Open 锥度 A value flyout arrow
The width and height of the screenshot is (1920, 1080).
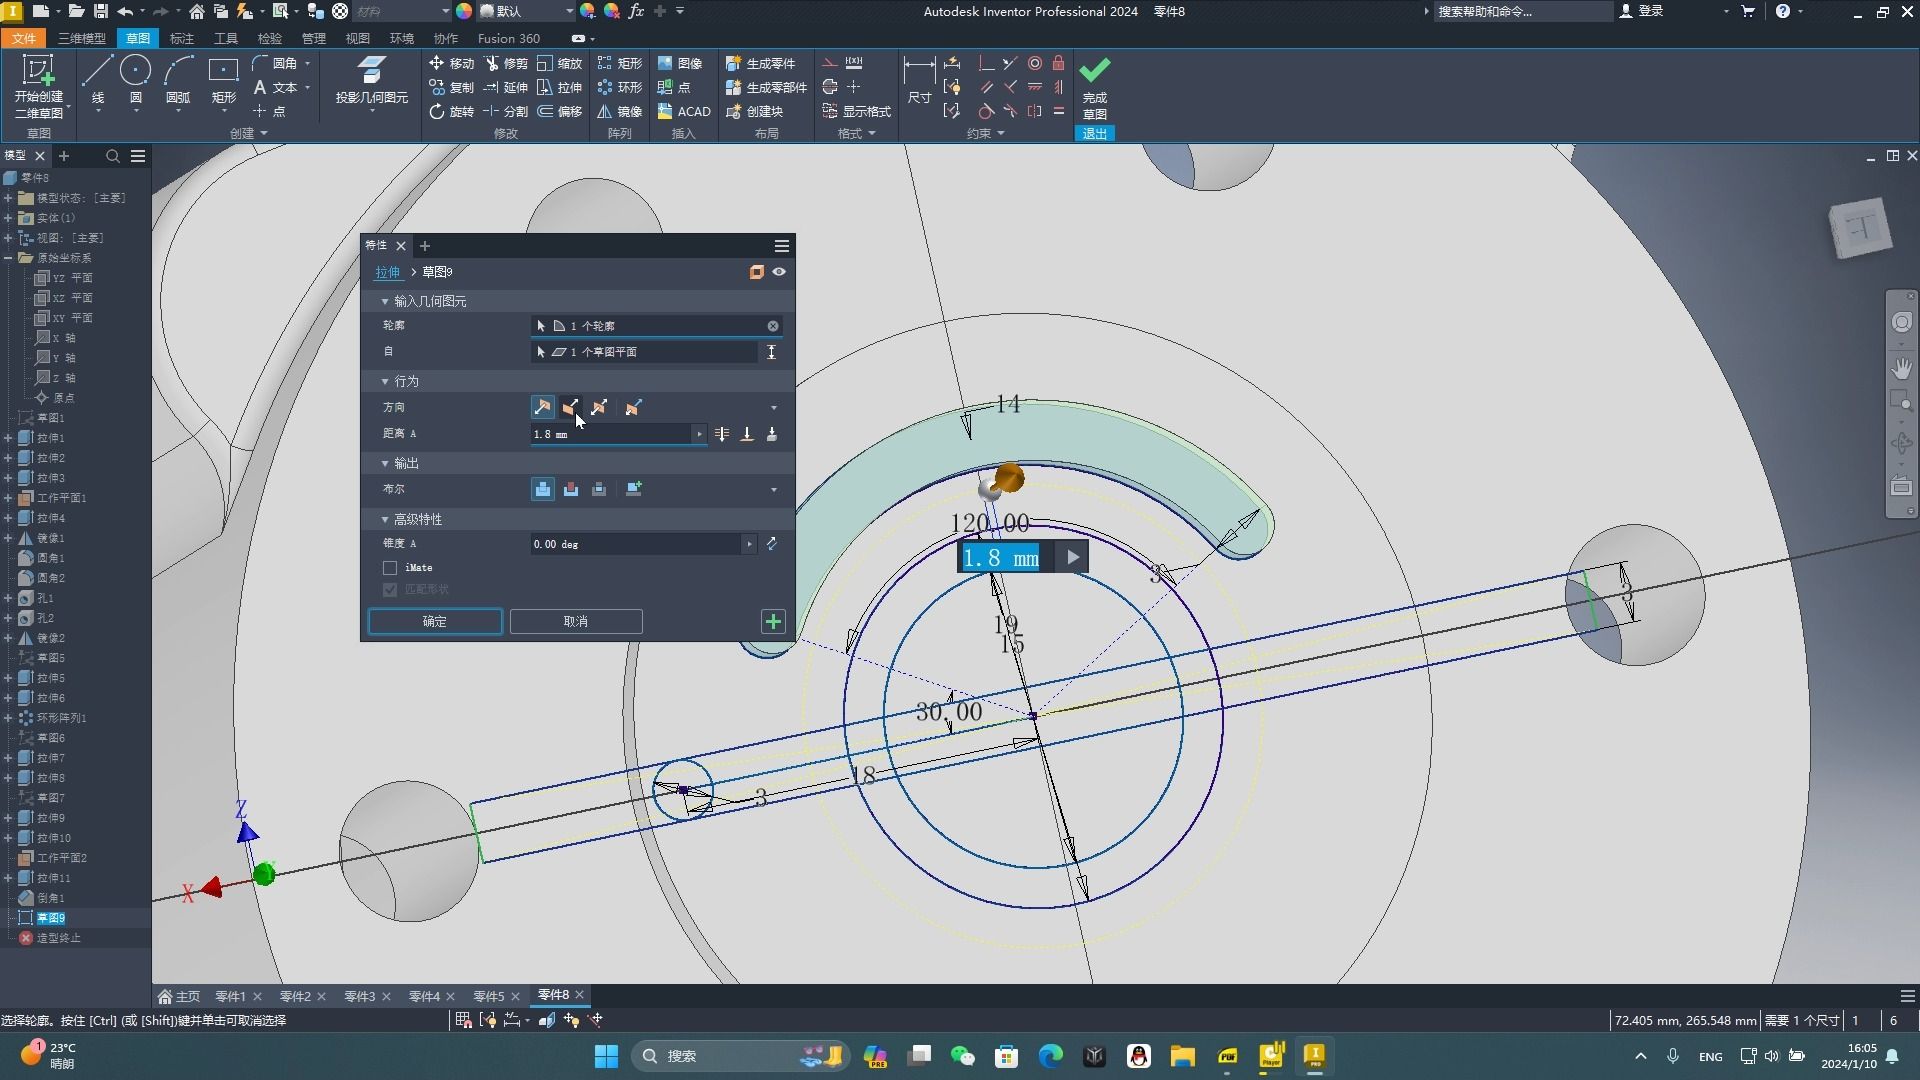tap(749, 544)
